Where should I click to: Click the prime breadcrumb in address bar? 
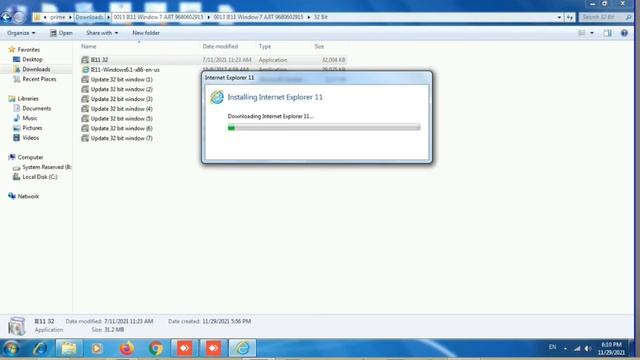click(58, 17)
